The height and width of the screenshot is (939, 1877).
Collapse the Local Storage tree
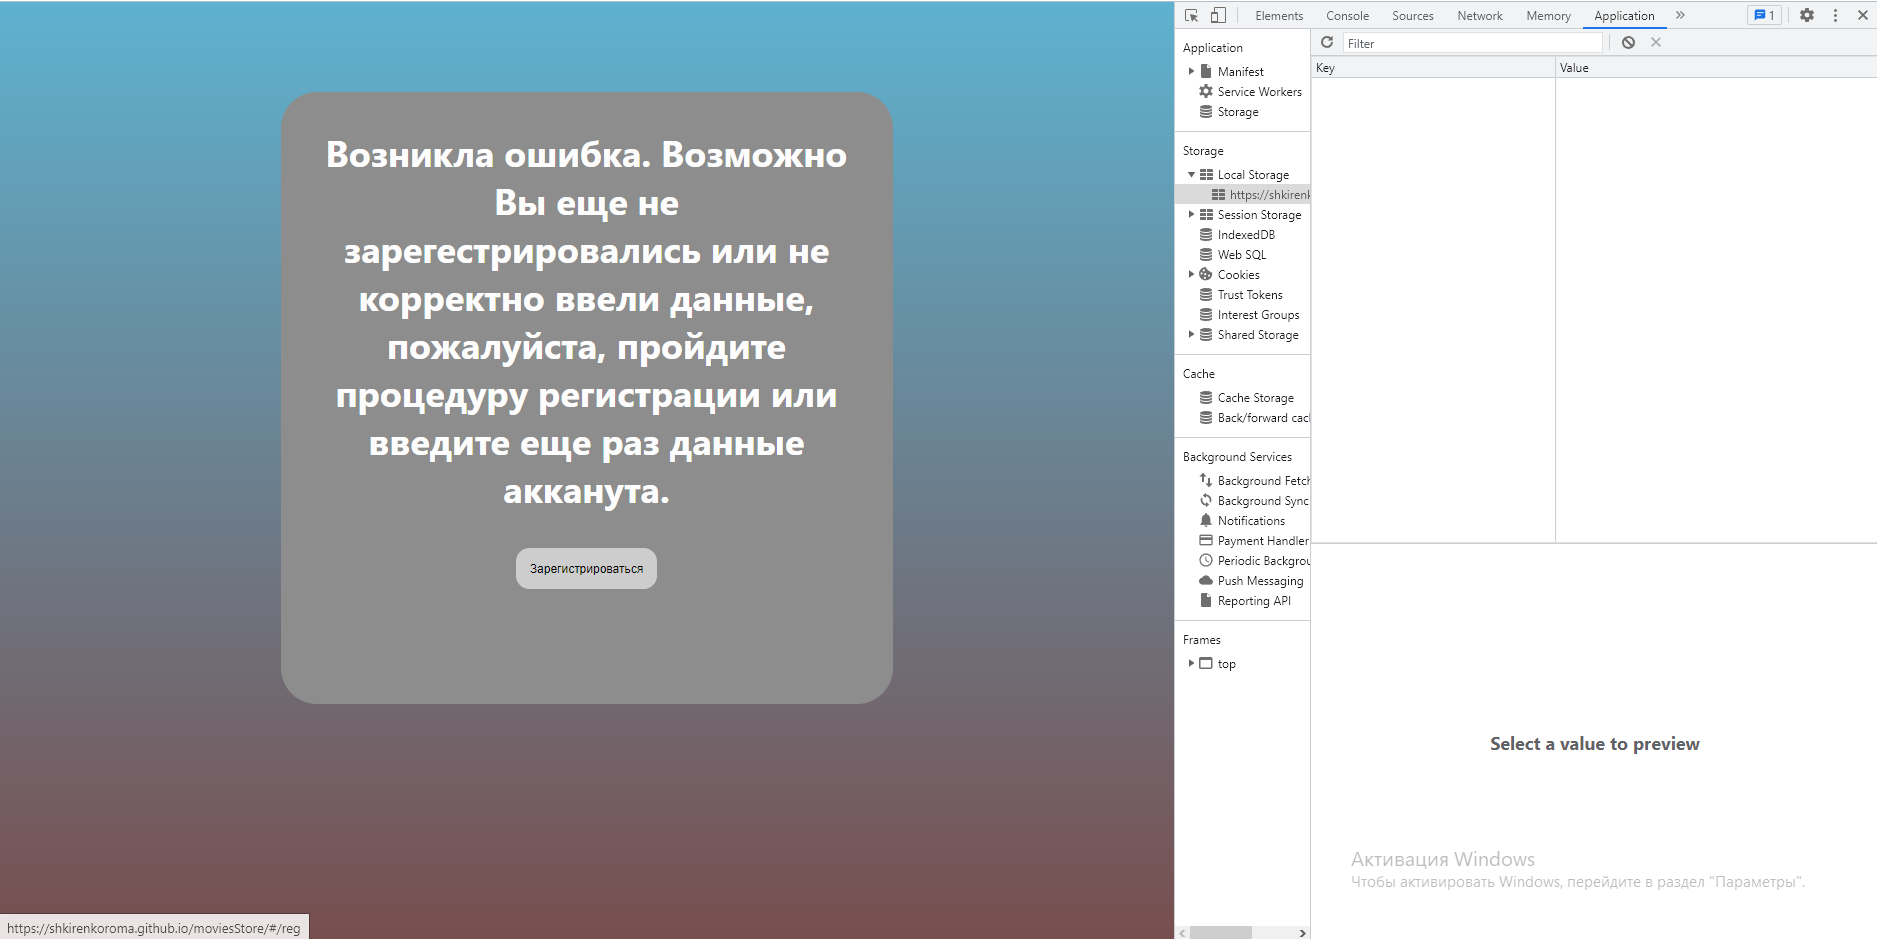click(x=1192, y=173)
